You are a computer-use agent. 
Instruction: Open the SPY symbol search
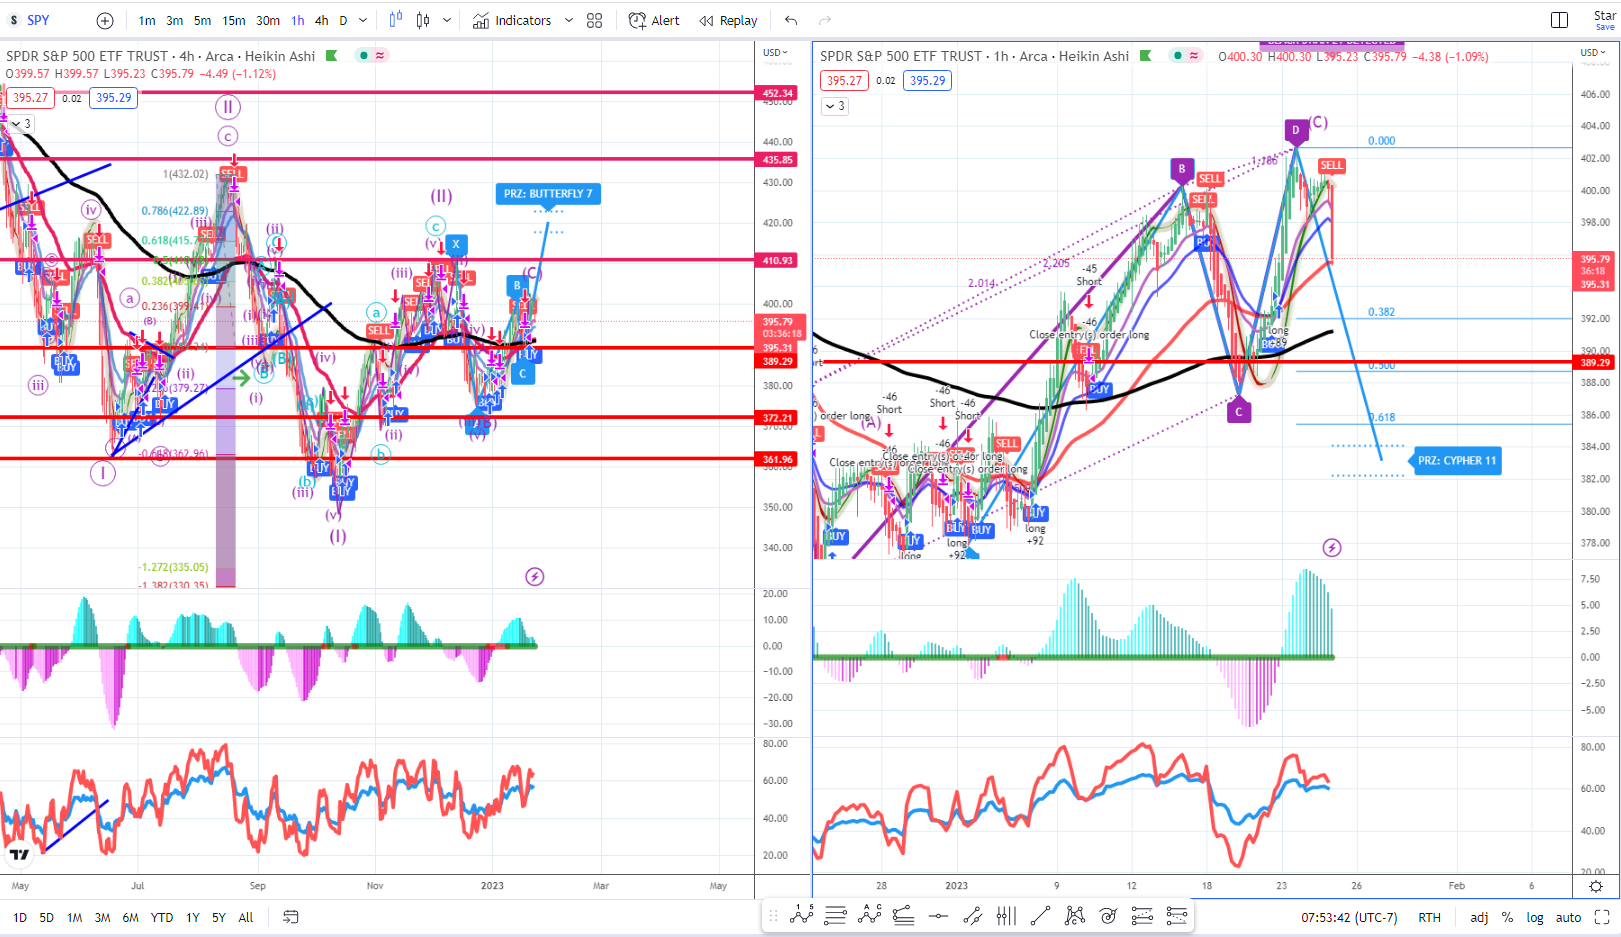(x=39, y=20)
